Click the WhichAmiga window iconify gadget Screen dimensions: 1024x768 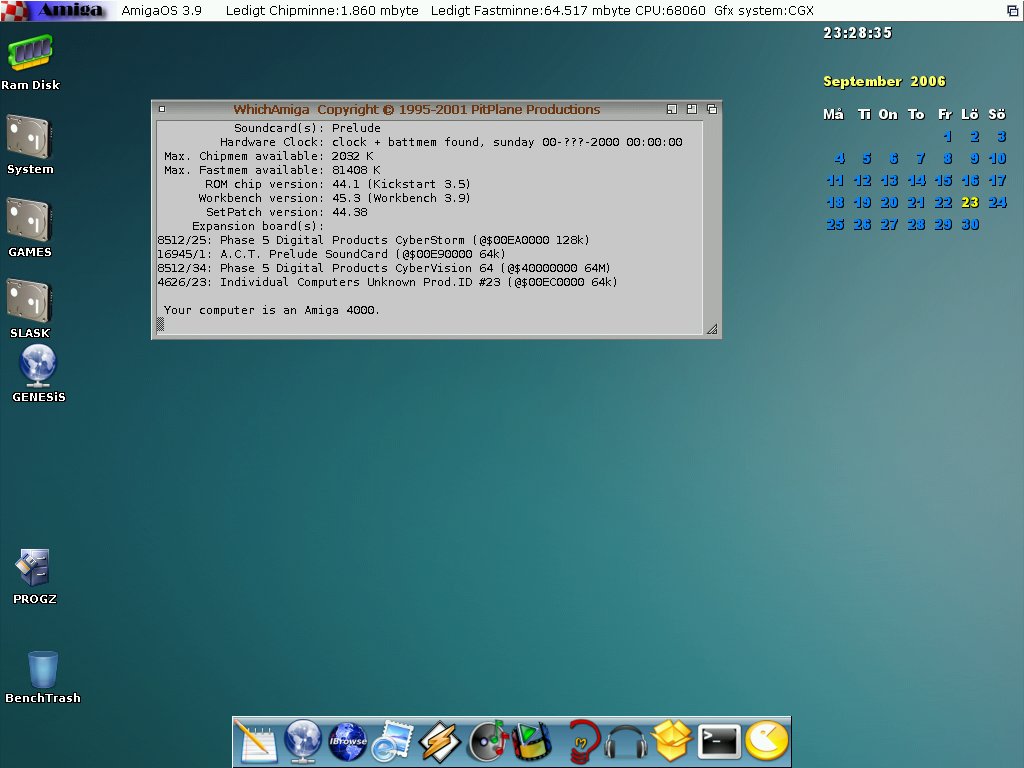[672, 109]
